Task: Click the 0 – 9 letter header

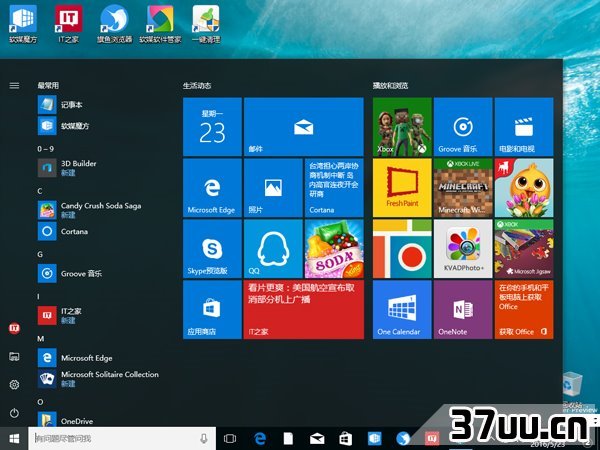Action: 46,149
